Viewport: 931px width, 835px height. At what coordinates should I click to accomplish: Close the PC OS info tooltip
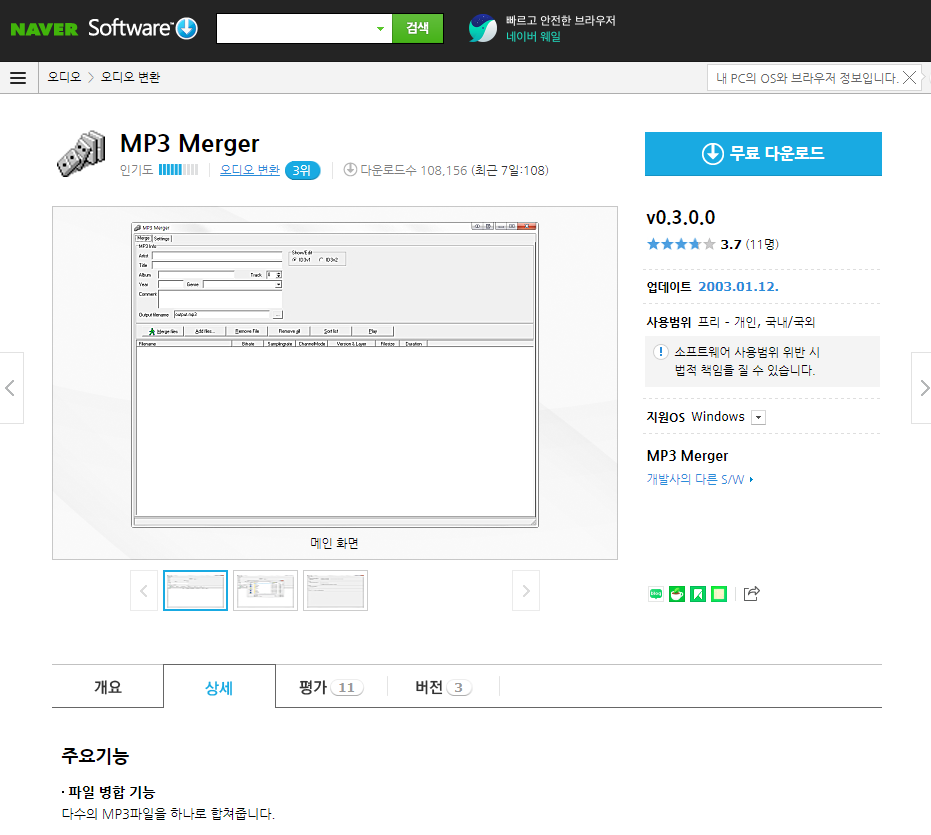[909, 78]
